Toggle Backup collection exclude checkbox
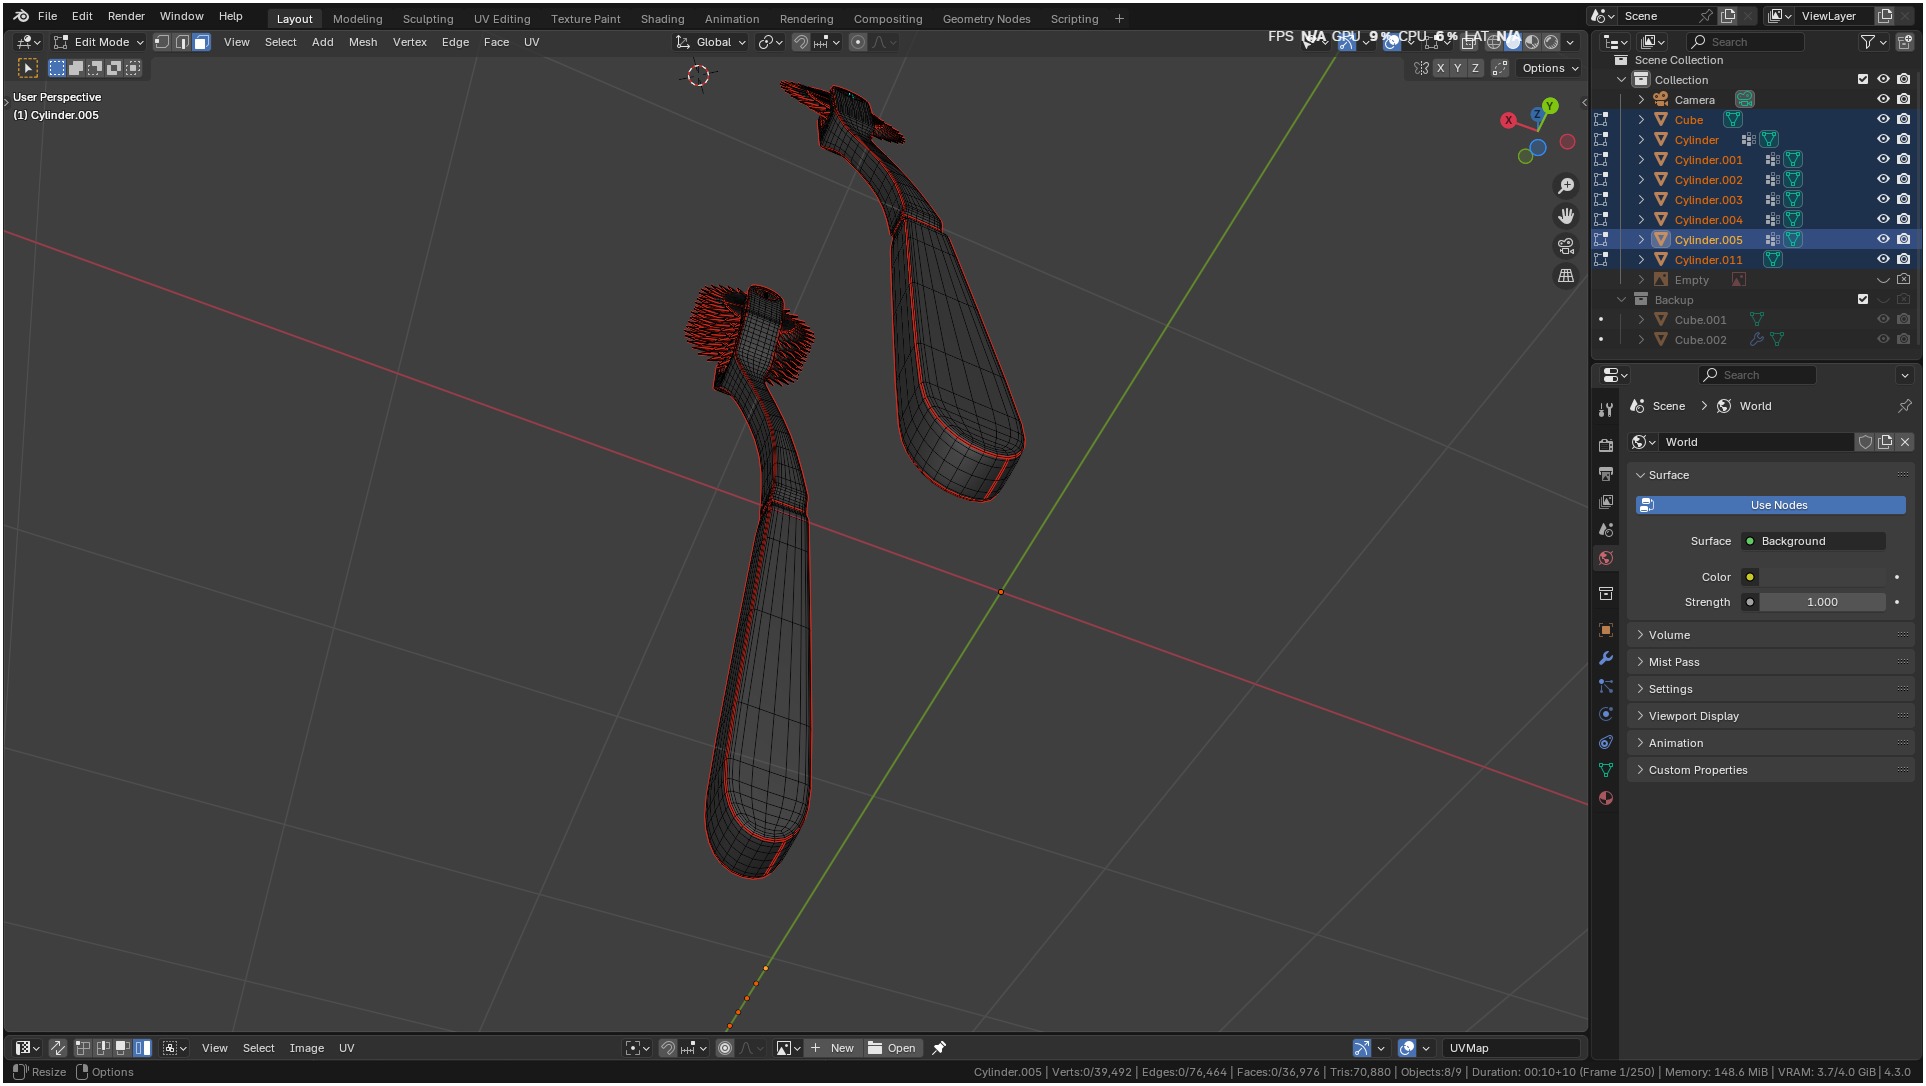 1862,299
